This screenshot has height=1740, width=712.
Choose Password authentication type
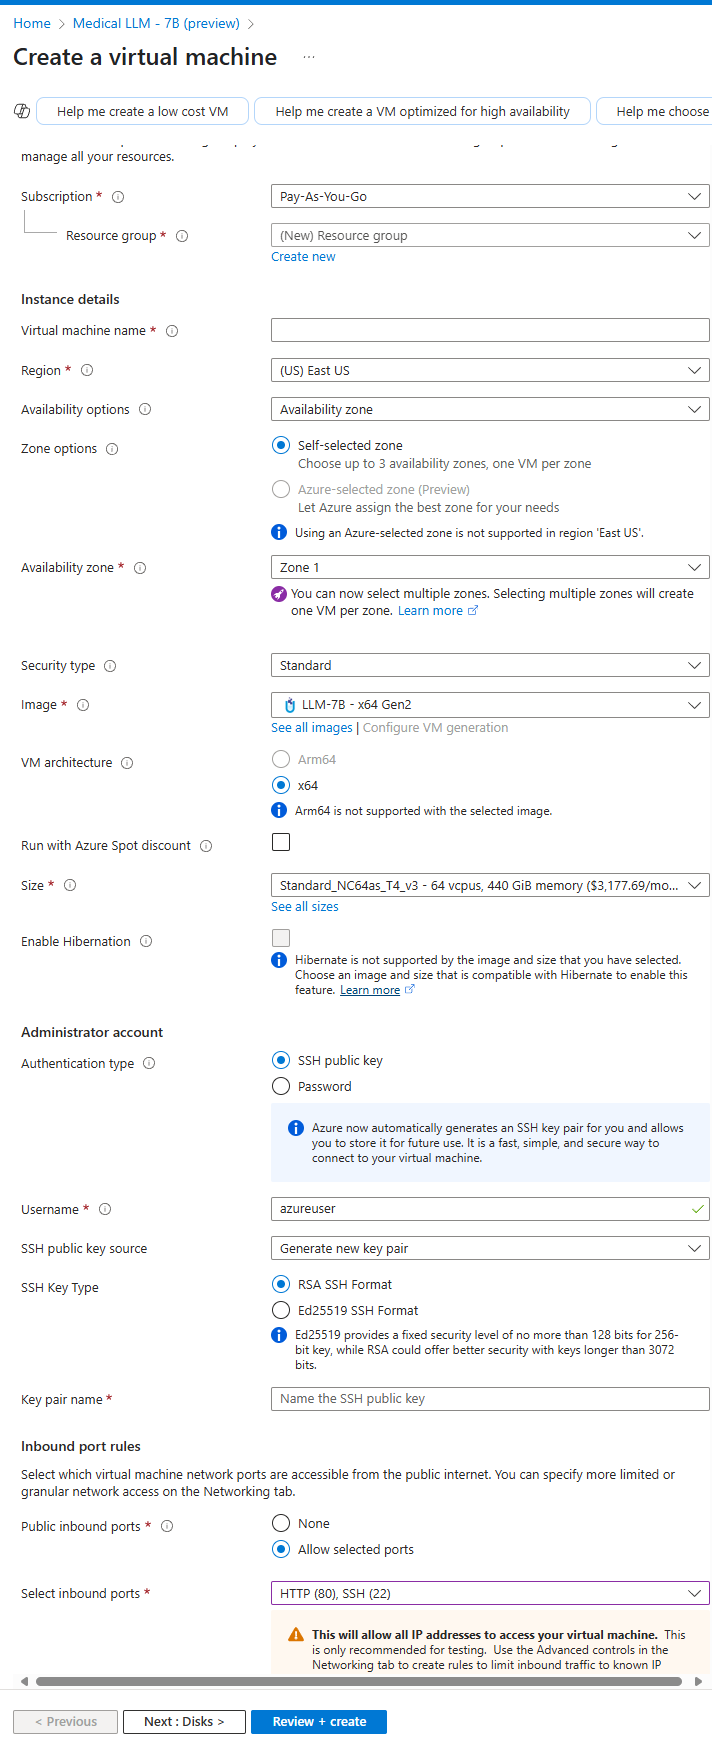pos(281,1086)
